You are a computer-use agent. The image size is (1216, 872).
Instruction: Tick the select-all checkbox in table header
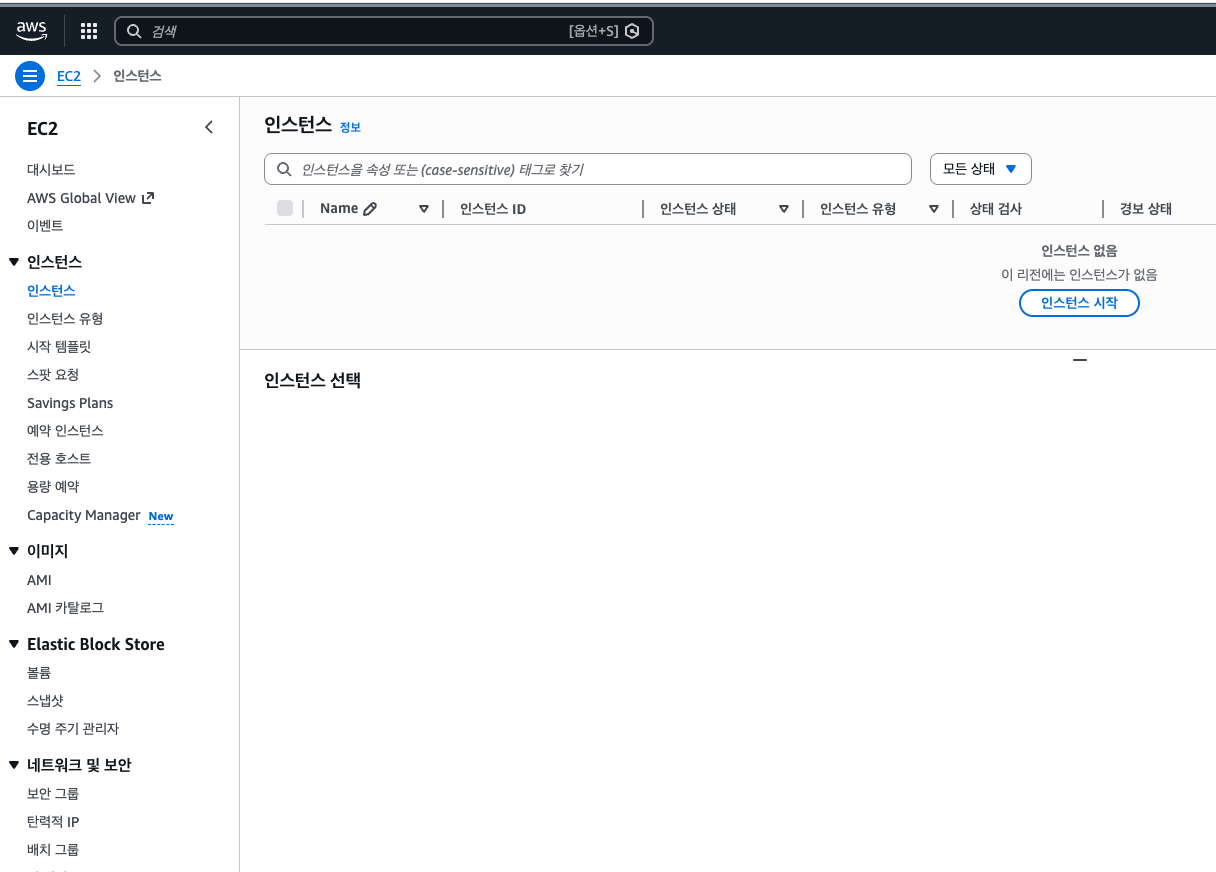285,208
